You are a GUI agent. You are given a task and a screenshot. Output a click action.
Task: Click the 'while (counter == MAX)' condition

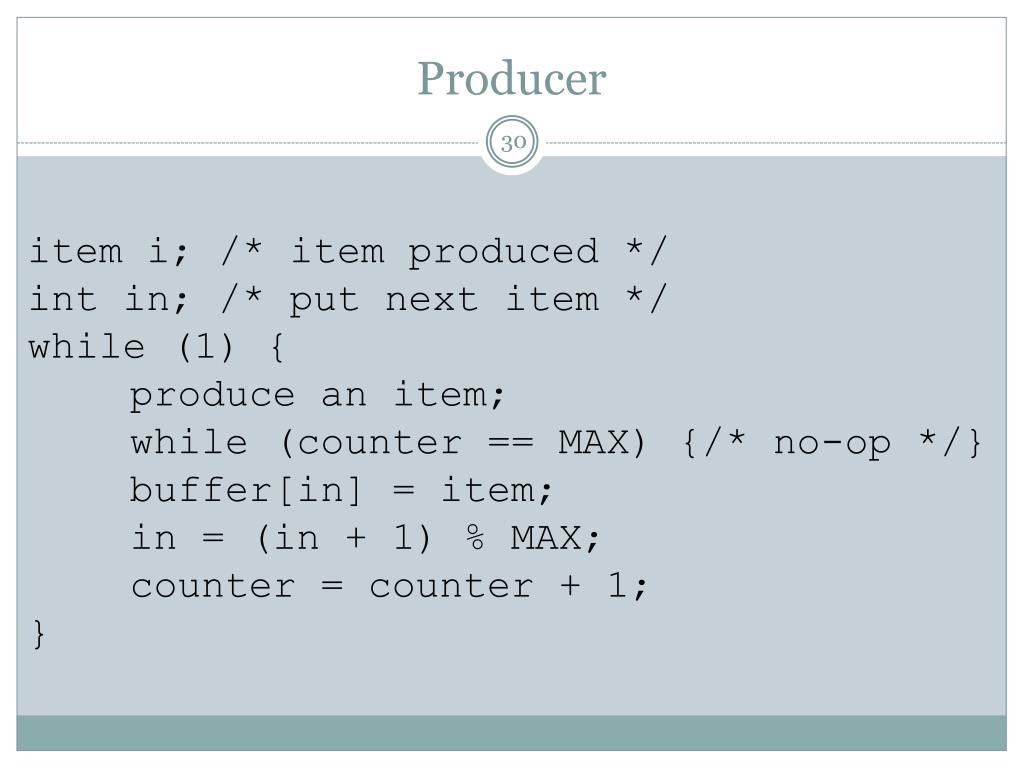tap(389, 443)
